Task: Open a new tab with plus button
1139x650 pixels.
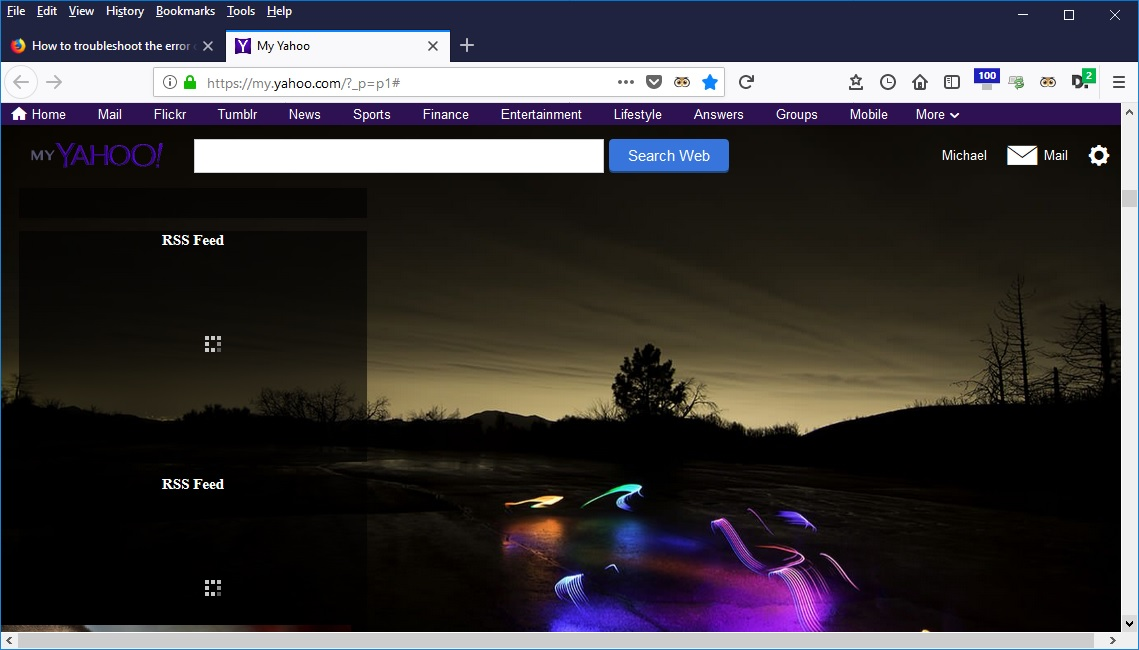Action: coord(467,46)
